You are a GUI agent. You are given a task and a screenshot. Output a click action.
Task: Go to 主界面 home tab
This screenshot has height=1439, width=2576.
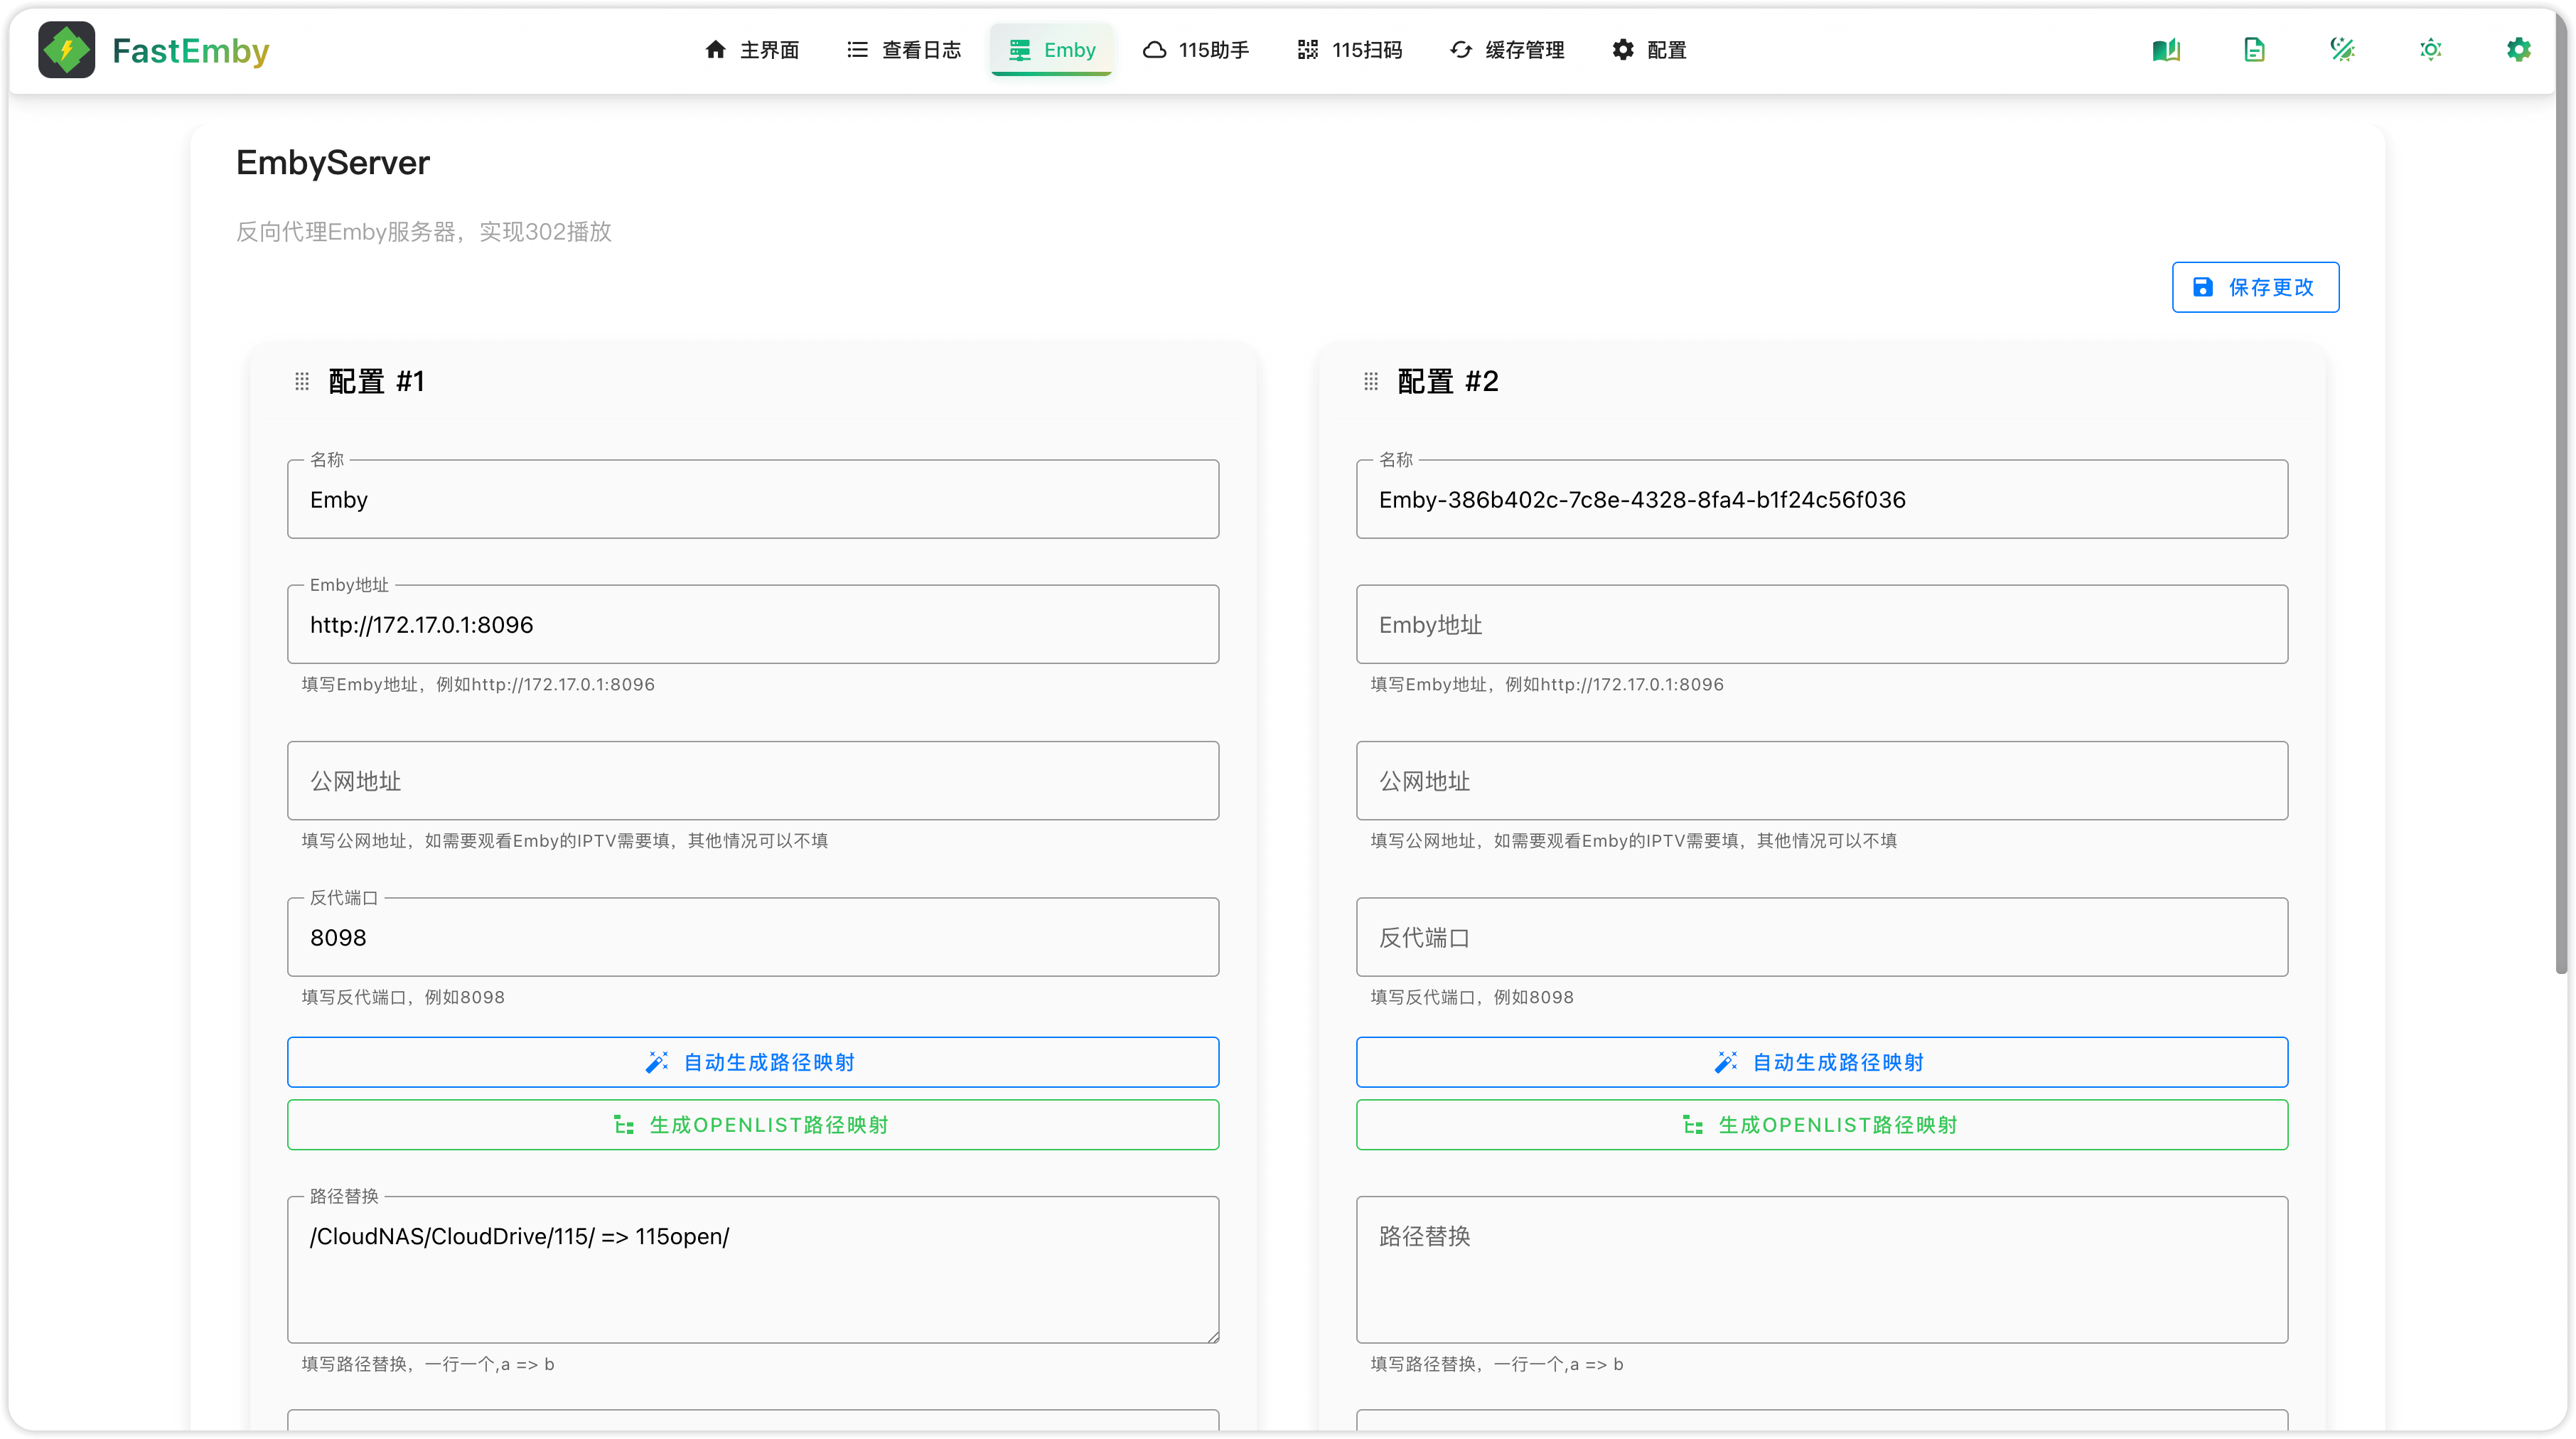752,50
